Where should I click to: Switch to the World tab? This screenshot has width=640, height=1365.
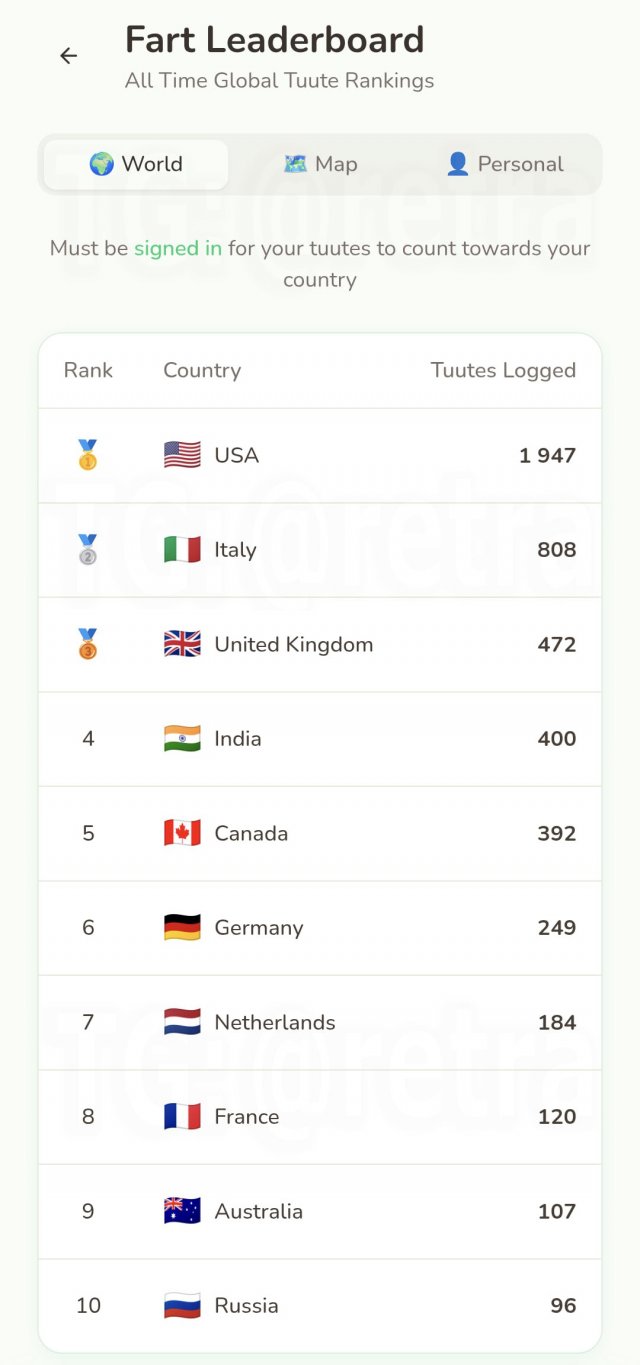[x=136, y=164]
